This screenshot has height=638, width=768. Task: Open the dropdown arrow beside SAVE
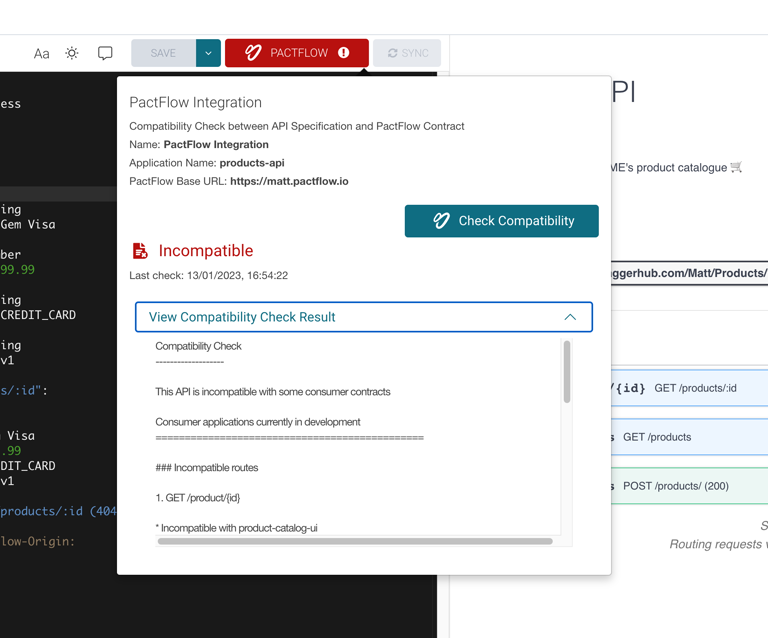click(x=208, y=53)
